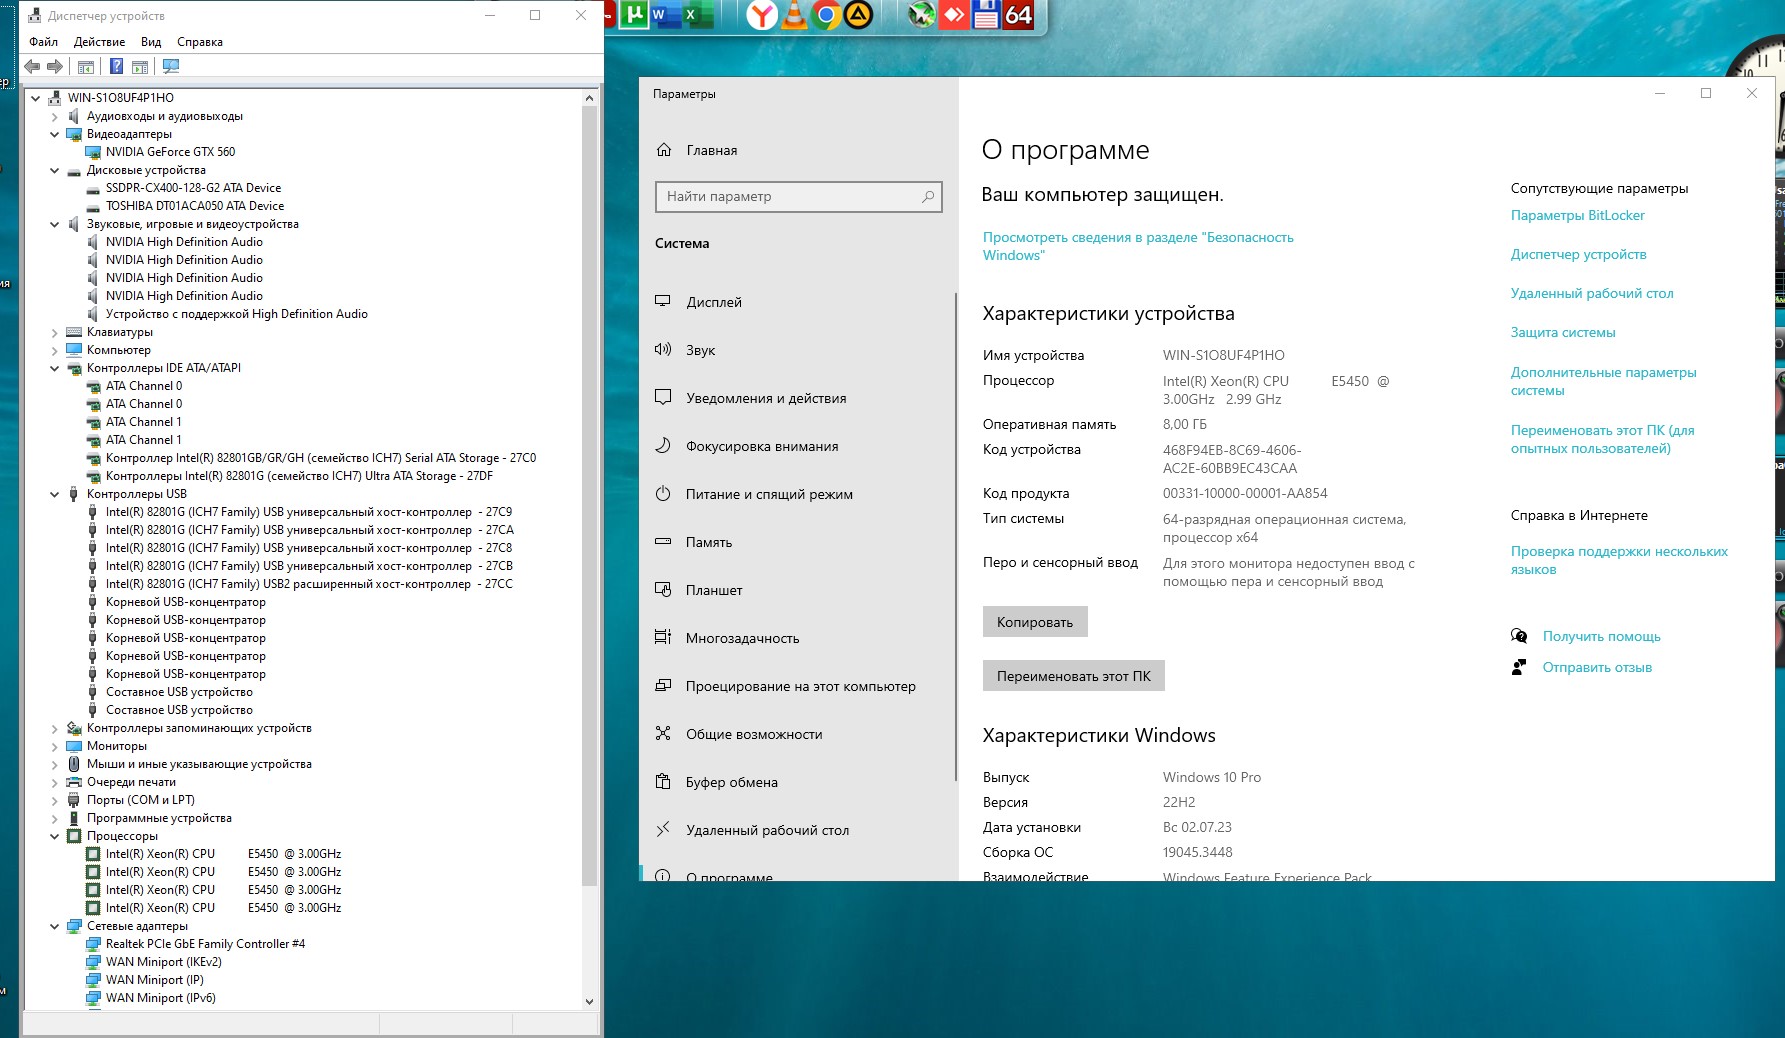
Task: Open the Действие menu
Action: pos(99,42)
